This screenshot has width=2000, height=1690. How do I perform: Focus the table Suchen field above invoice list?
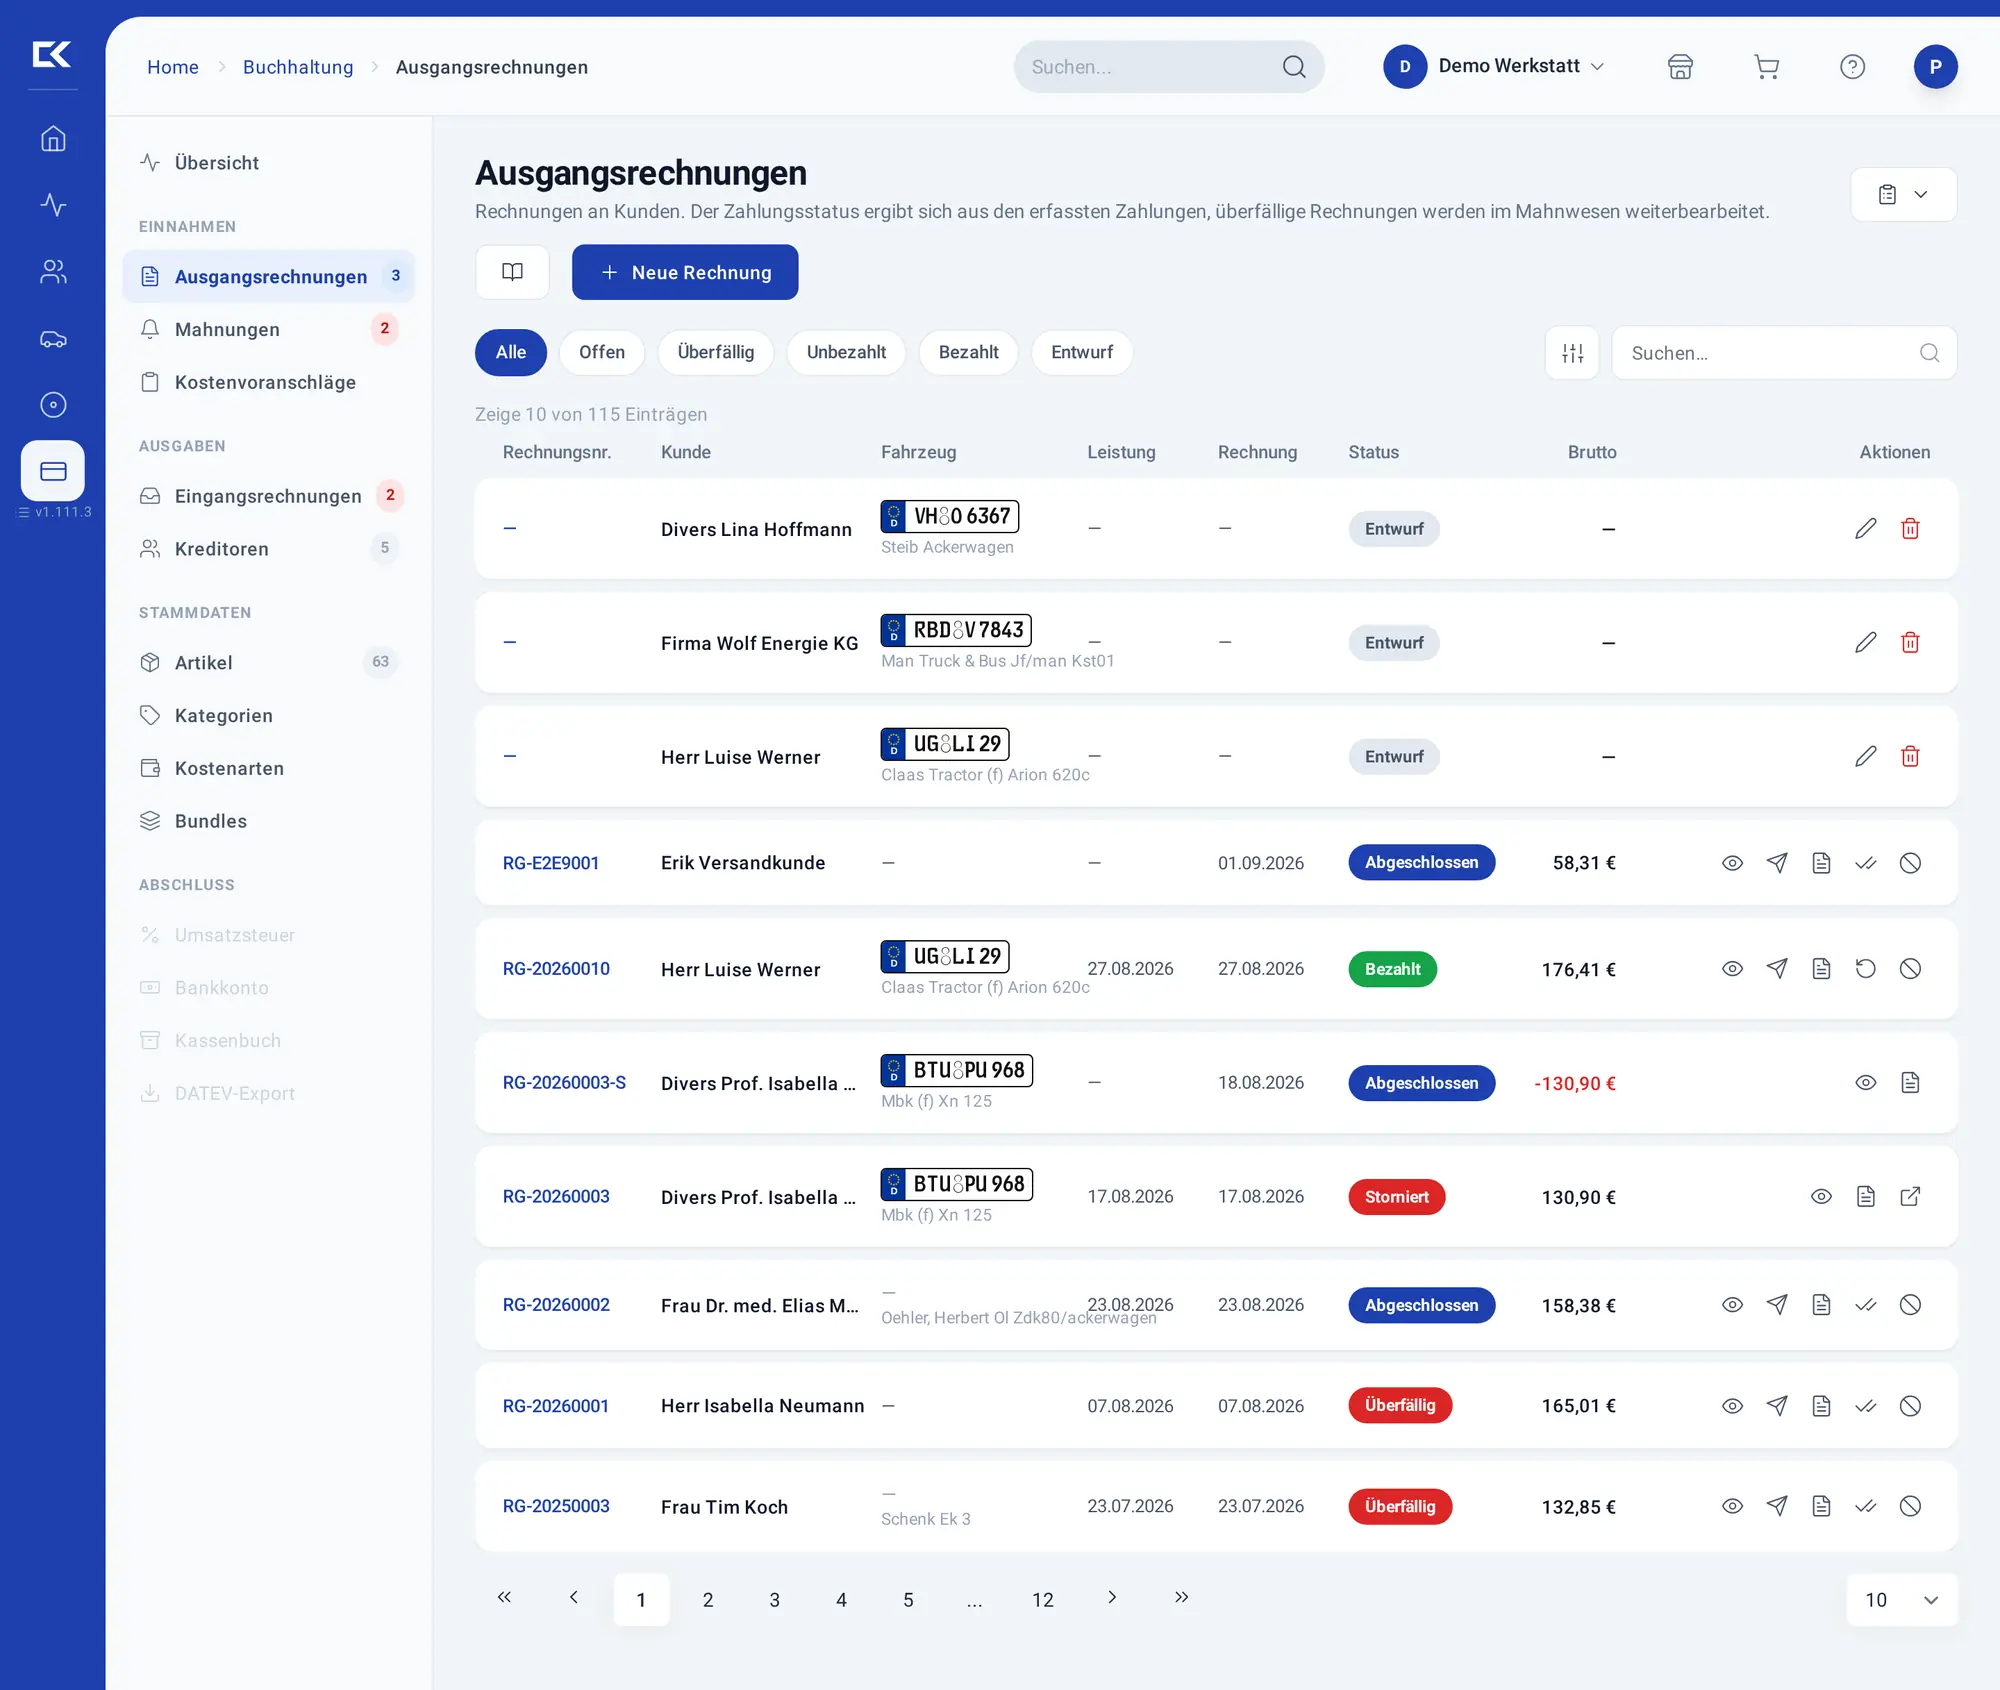1784,353
